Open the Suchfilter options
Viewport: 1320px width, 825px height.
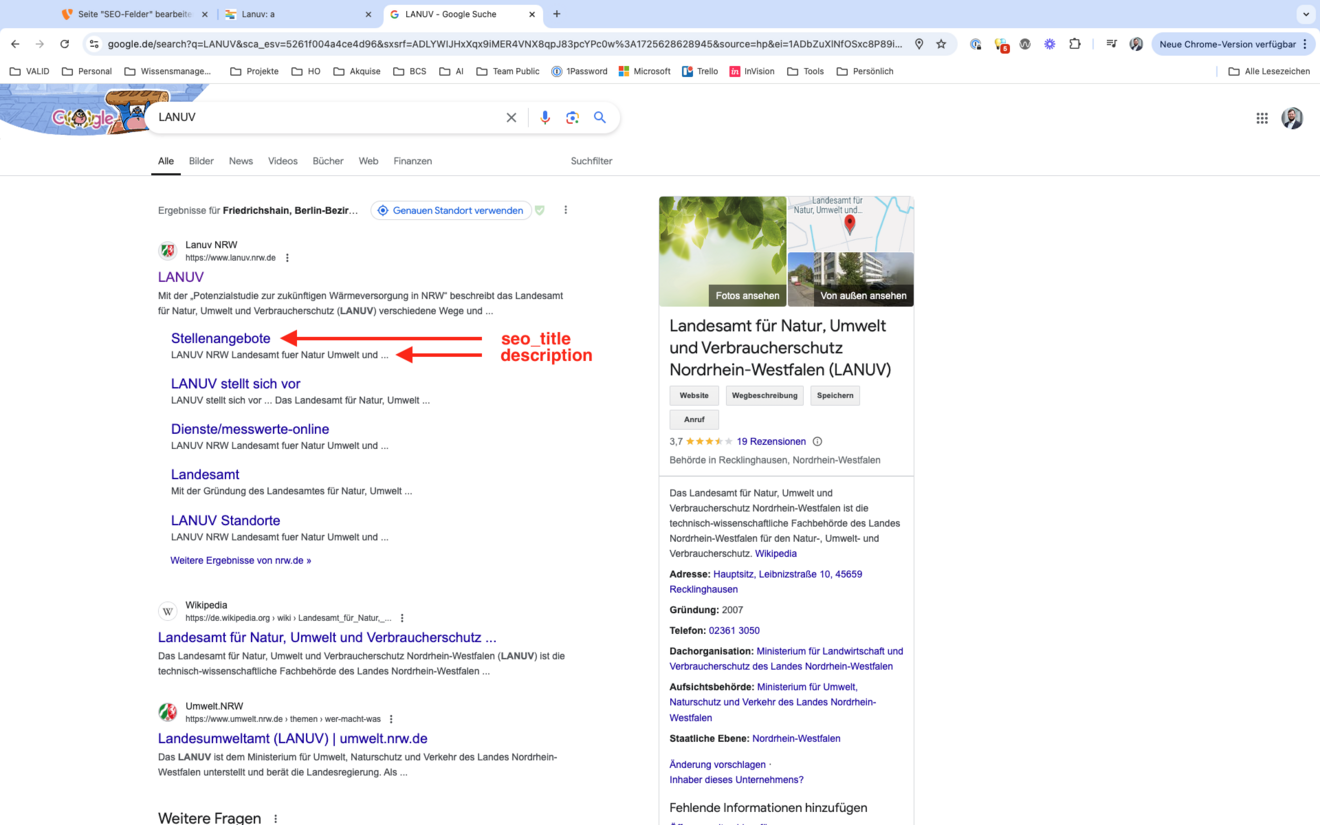[x=591, y=161]
